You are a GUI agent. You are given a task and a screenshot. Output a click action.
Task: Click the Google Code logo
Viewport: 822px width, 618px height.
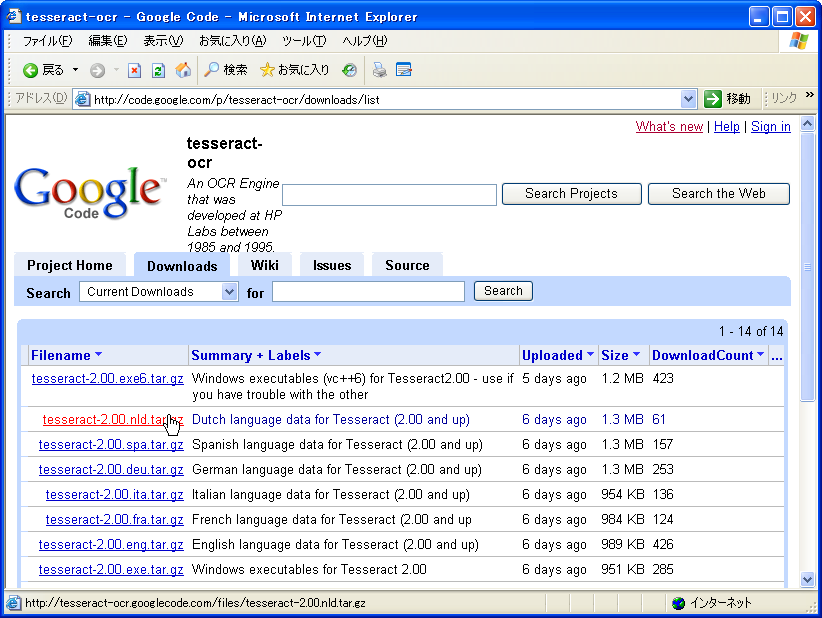[89, 193]
